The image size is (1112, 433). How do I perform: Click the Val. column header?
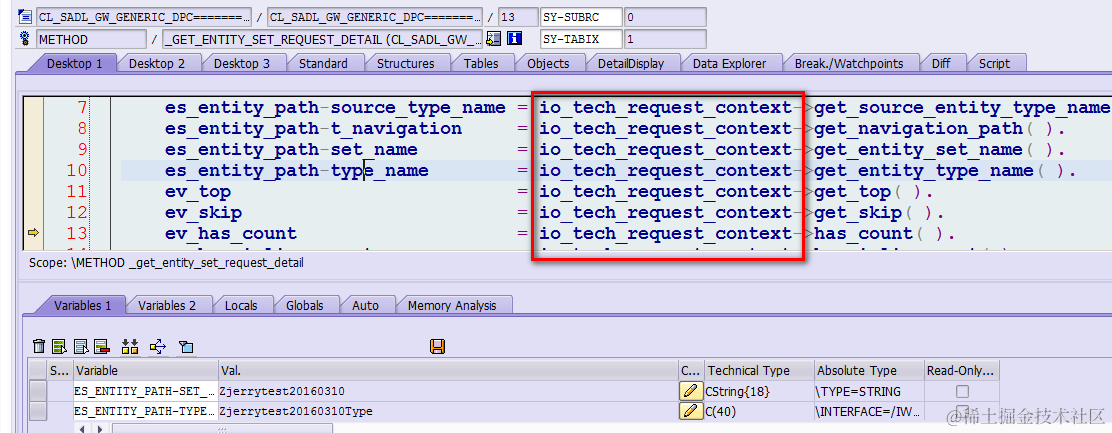coord(448,370)
